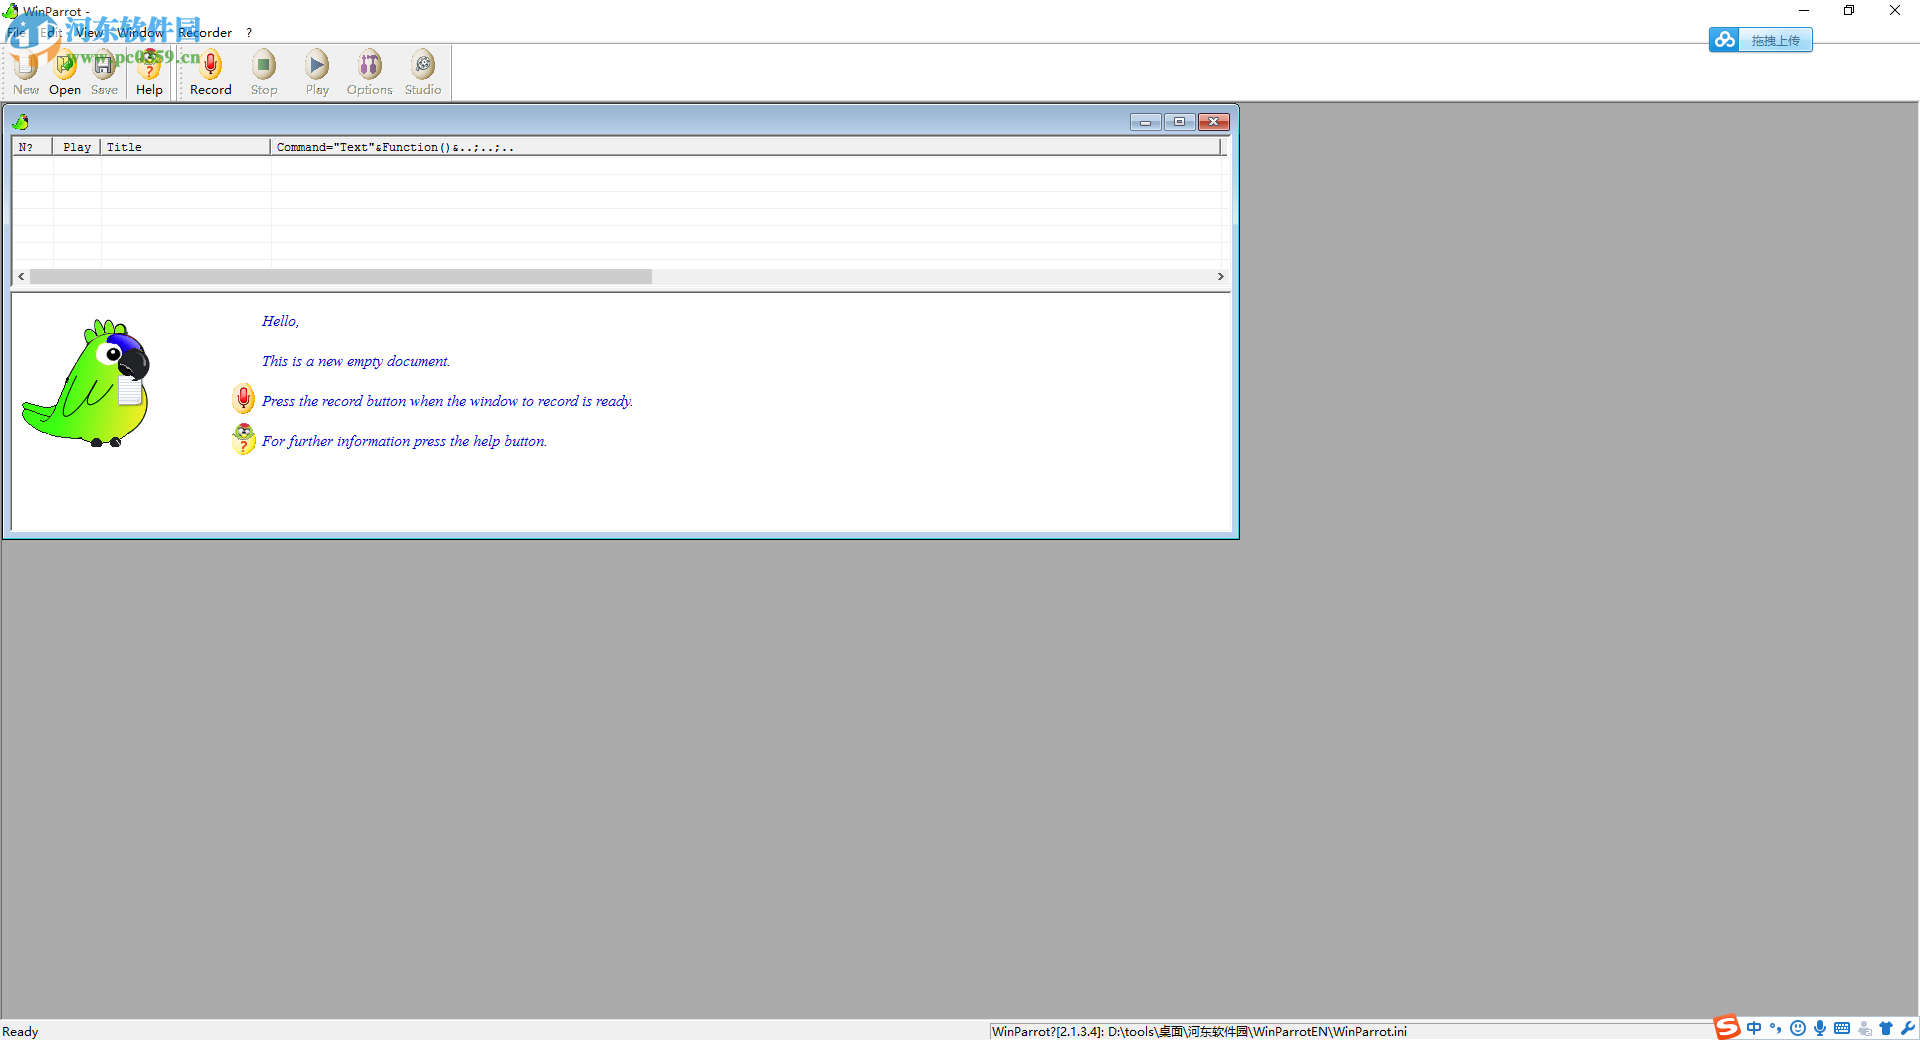The image size is (1920, 1040).
Task: Click the IME voice input microphone icon
Action: (x=1820, y=1028)
